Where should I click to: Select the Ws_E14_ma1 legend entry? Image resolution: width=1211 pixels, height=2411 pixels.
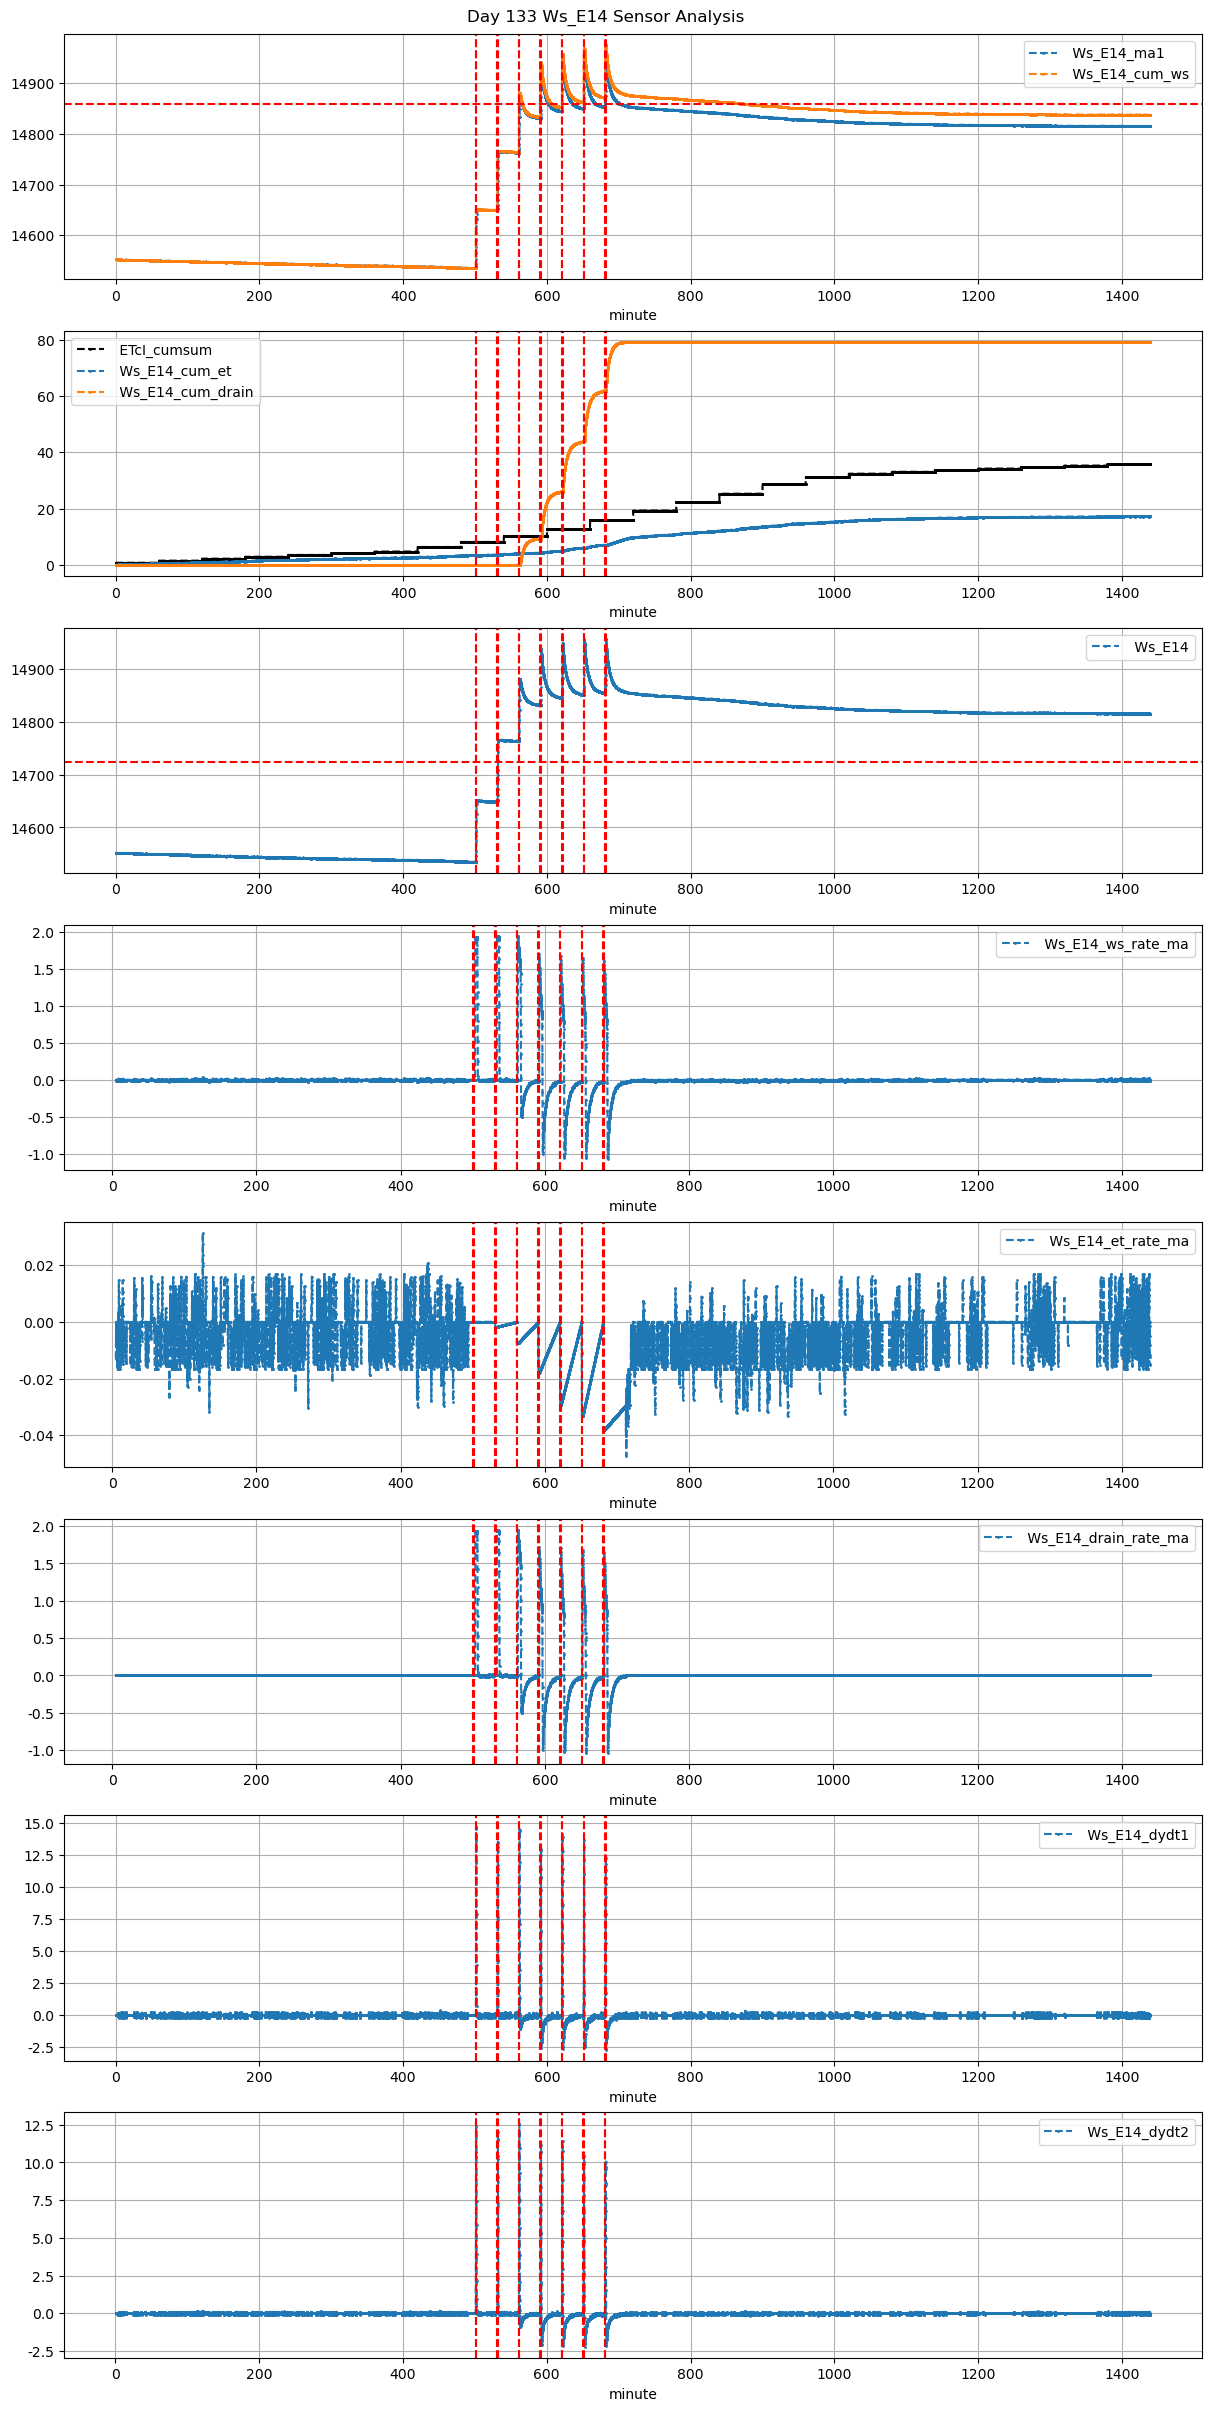pyautogui.click(x=1117, y=53)
